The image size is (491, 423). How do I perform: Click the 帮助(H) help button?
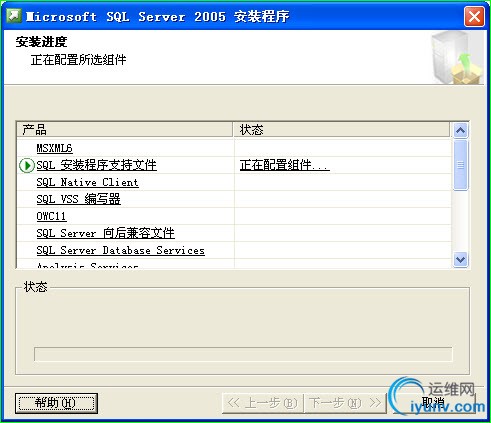tap(56, 403)
